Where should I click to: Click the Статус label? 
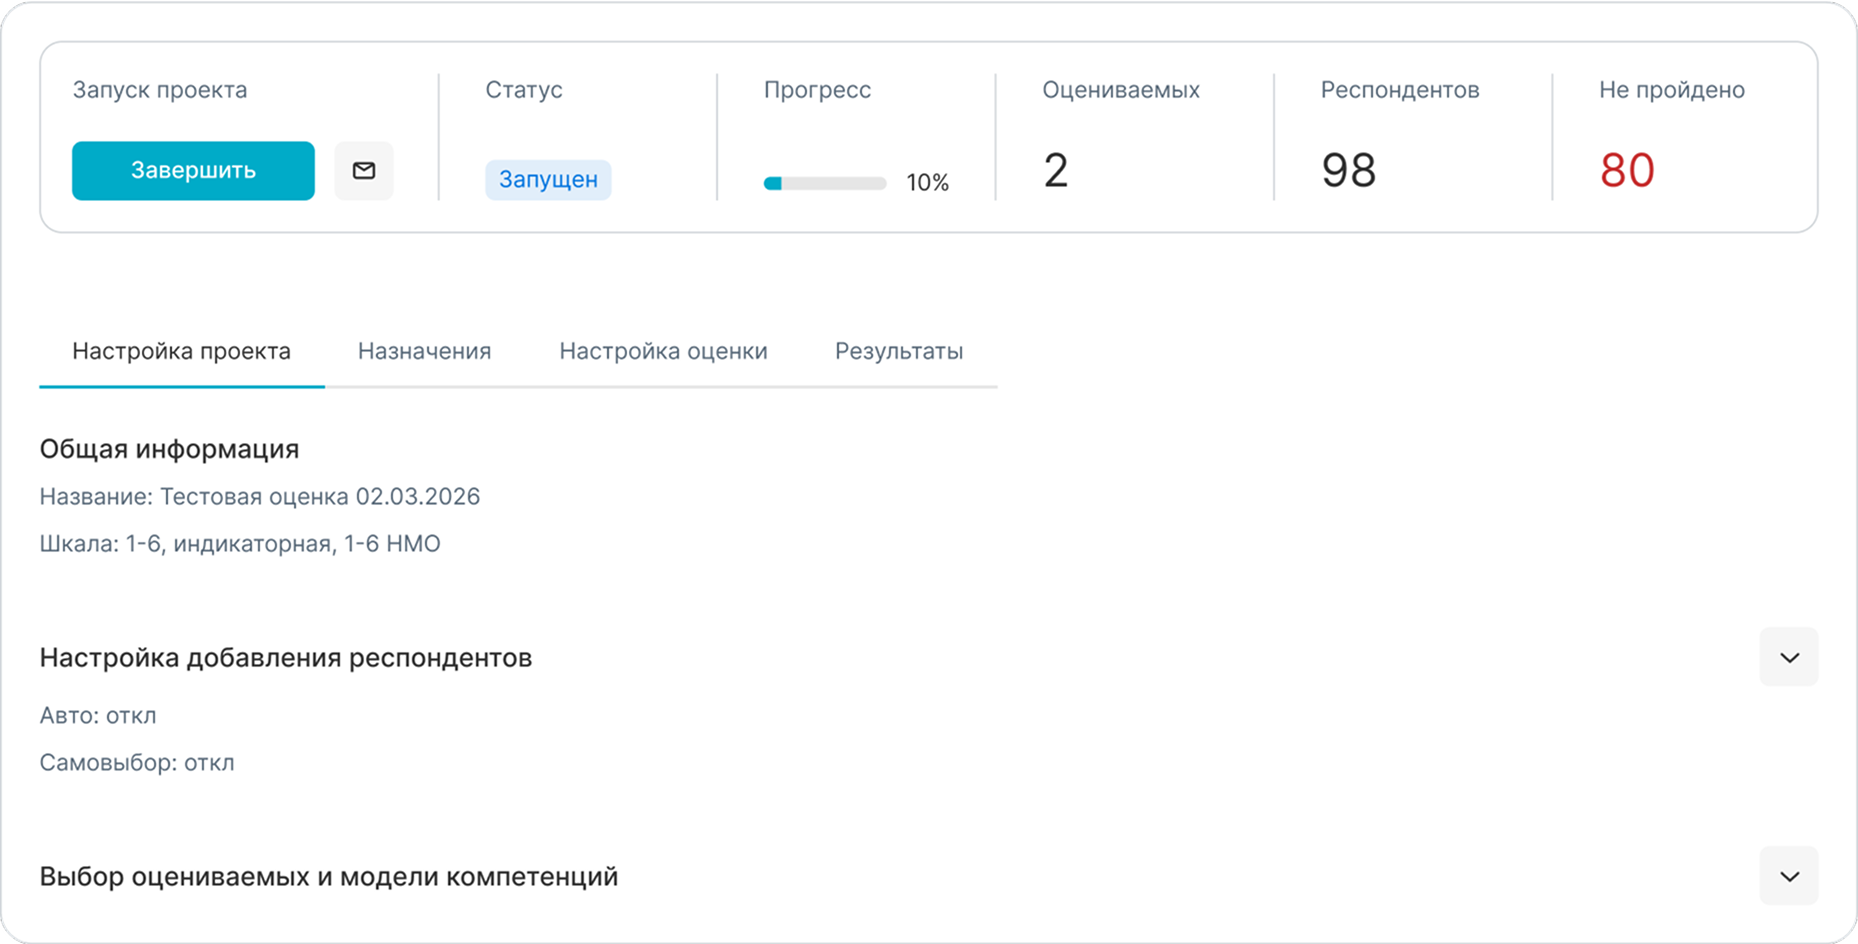pos(524,90)
